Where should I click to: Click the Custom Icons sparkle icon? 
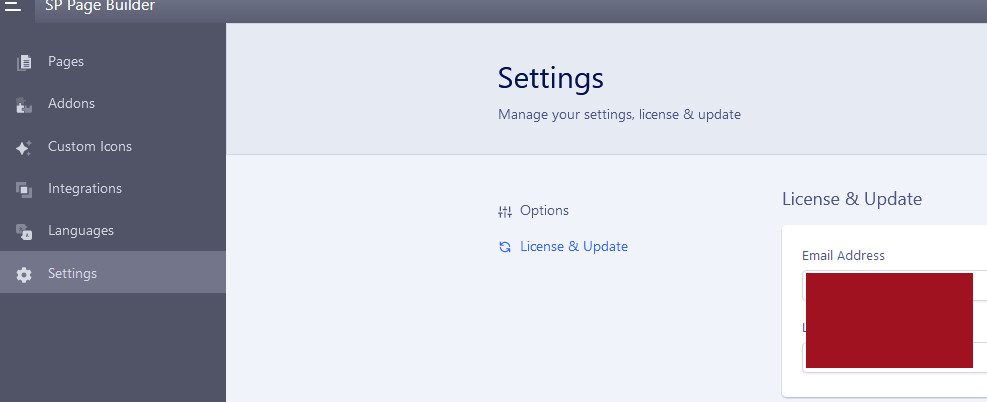coord(24,147)
